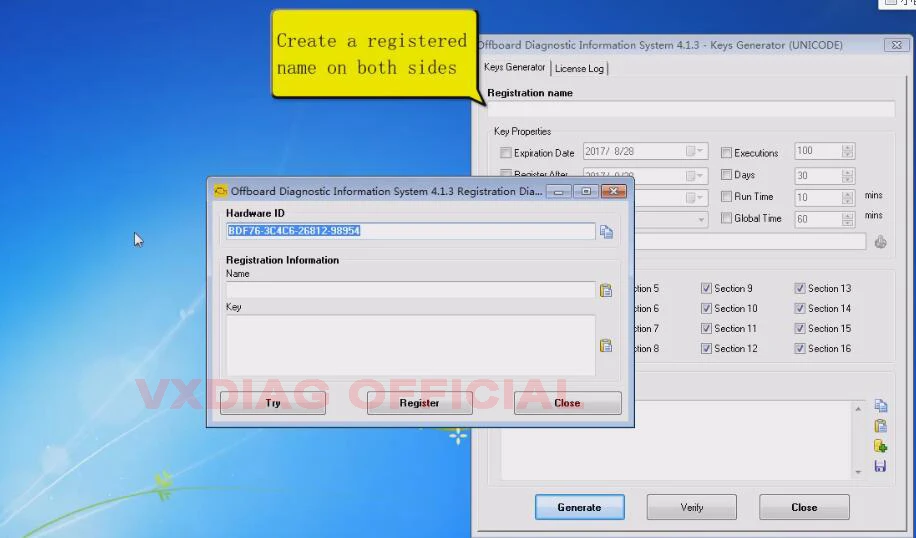
Task: Switch to Keys Generator tab
Action: [514, 67]
